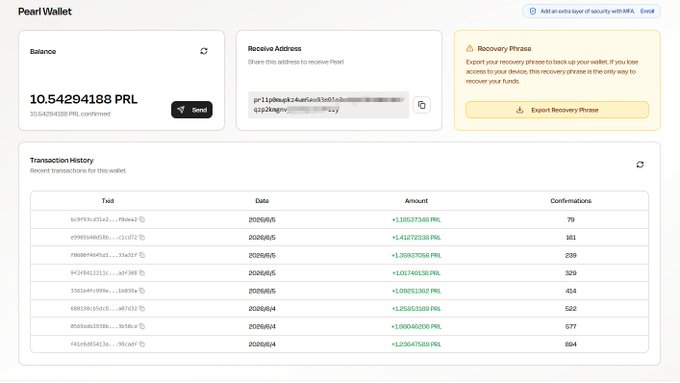Click the Transaction History heading
The width and height of the screenshot is (680, 383).
[x=62, y=160]
